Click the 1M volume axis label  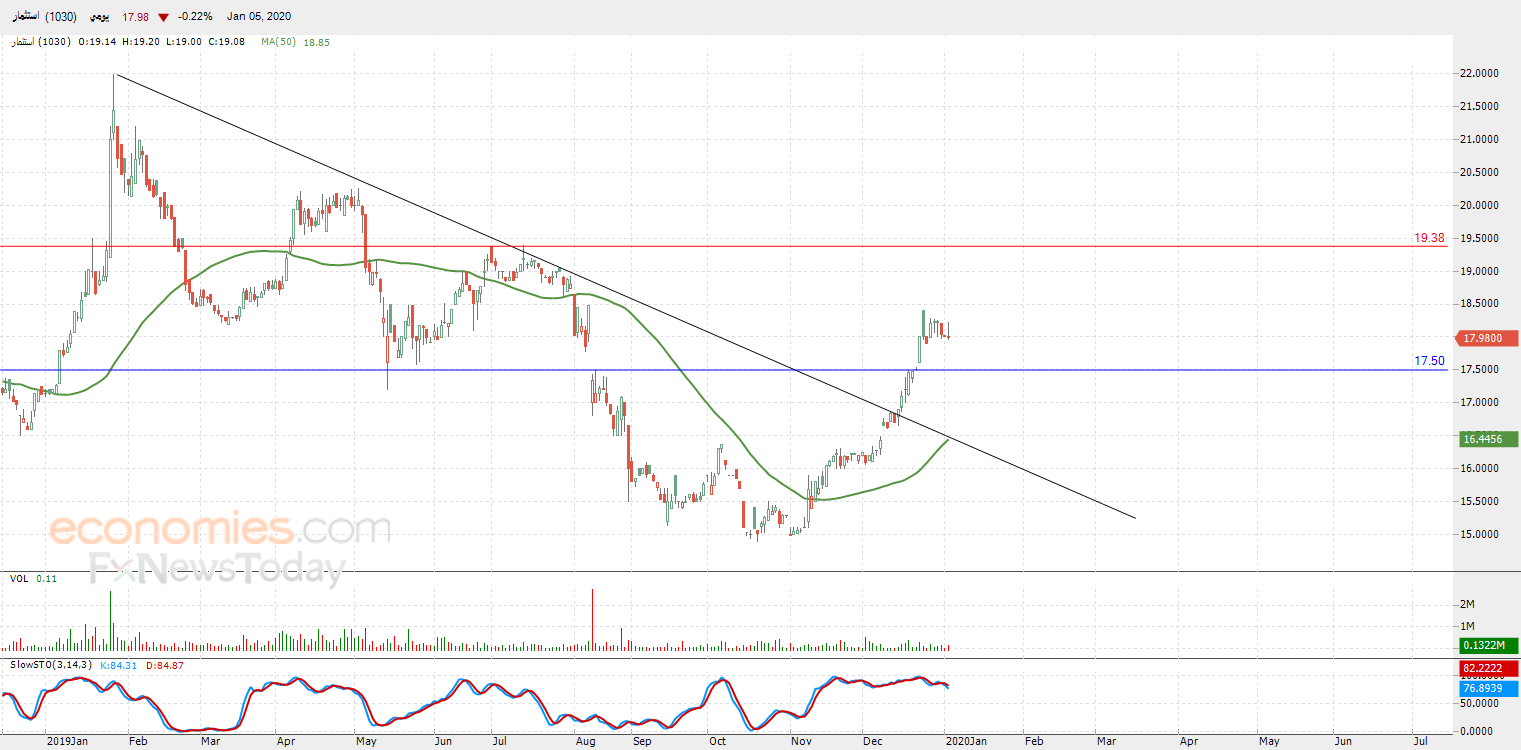[x=1468, y=626]
